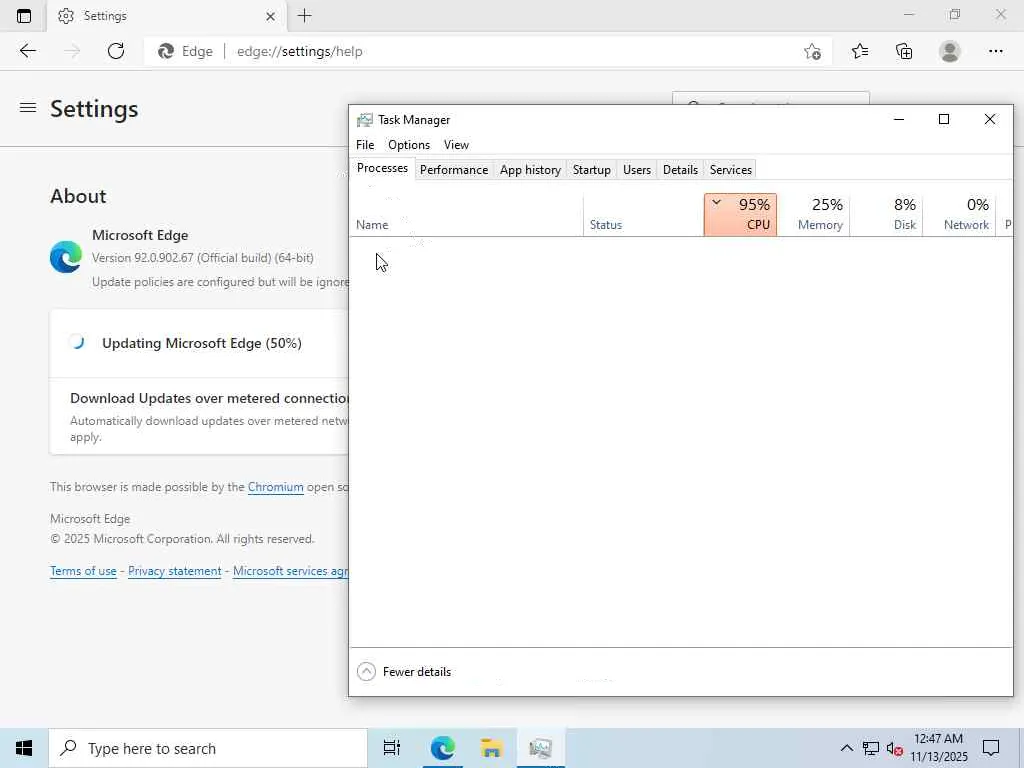Switch to the App history tab
Viewport: 1024px width, 768px height.
[x=530, y=170]
